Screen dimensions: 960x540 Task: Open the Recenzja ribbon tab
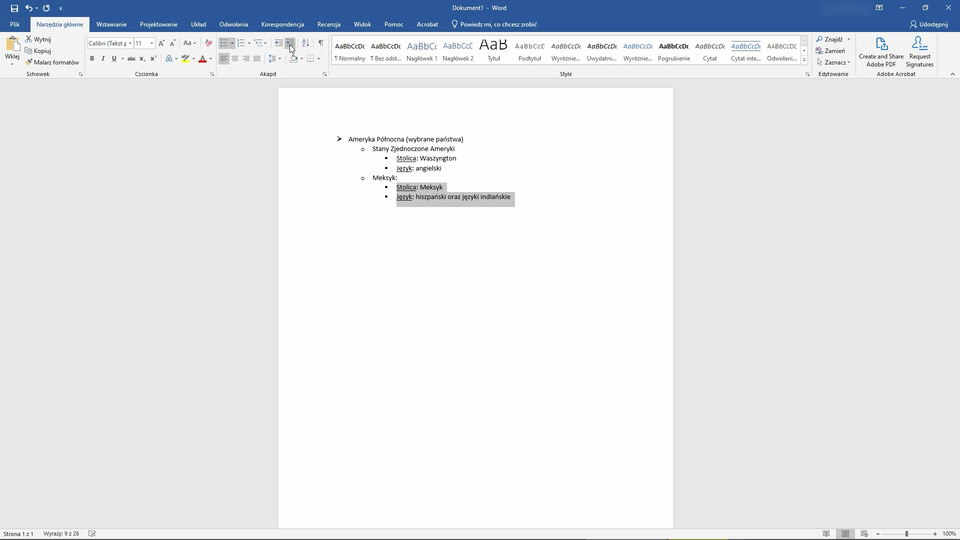[328, 24]
